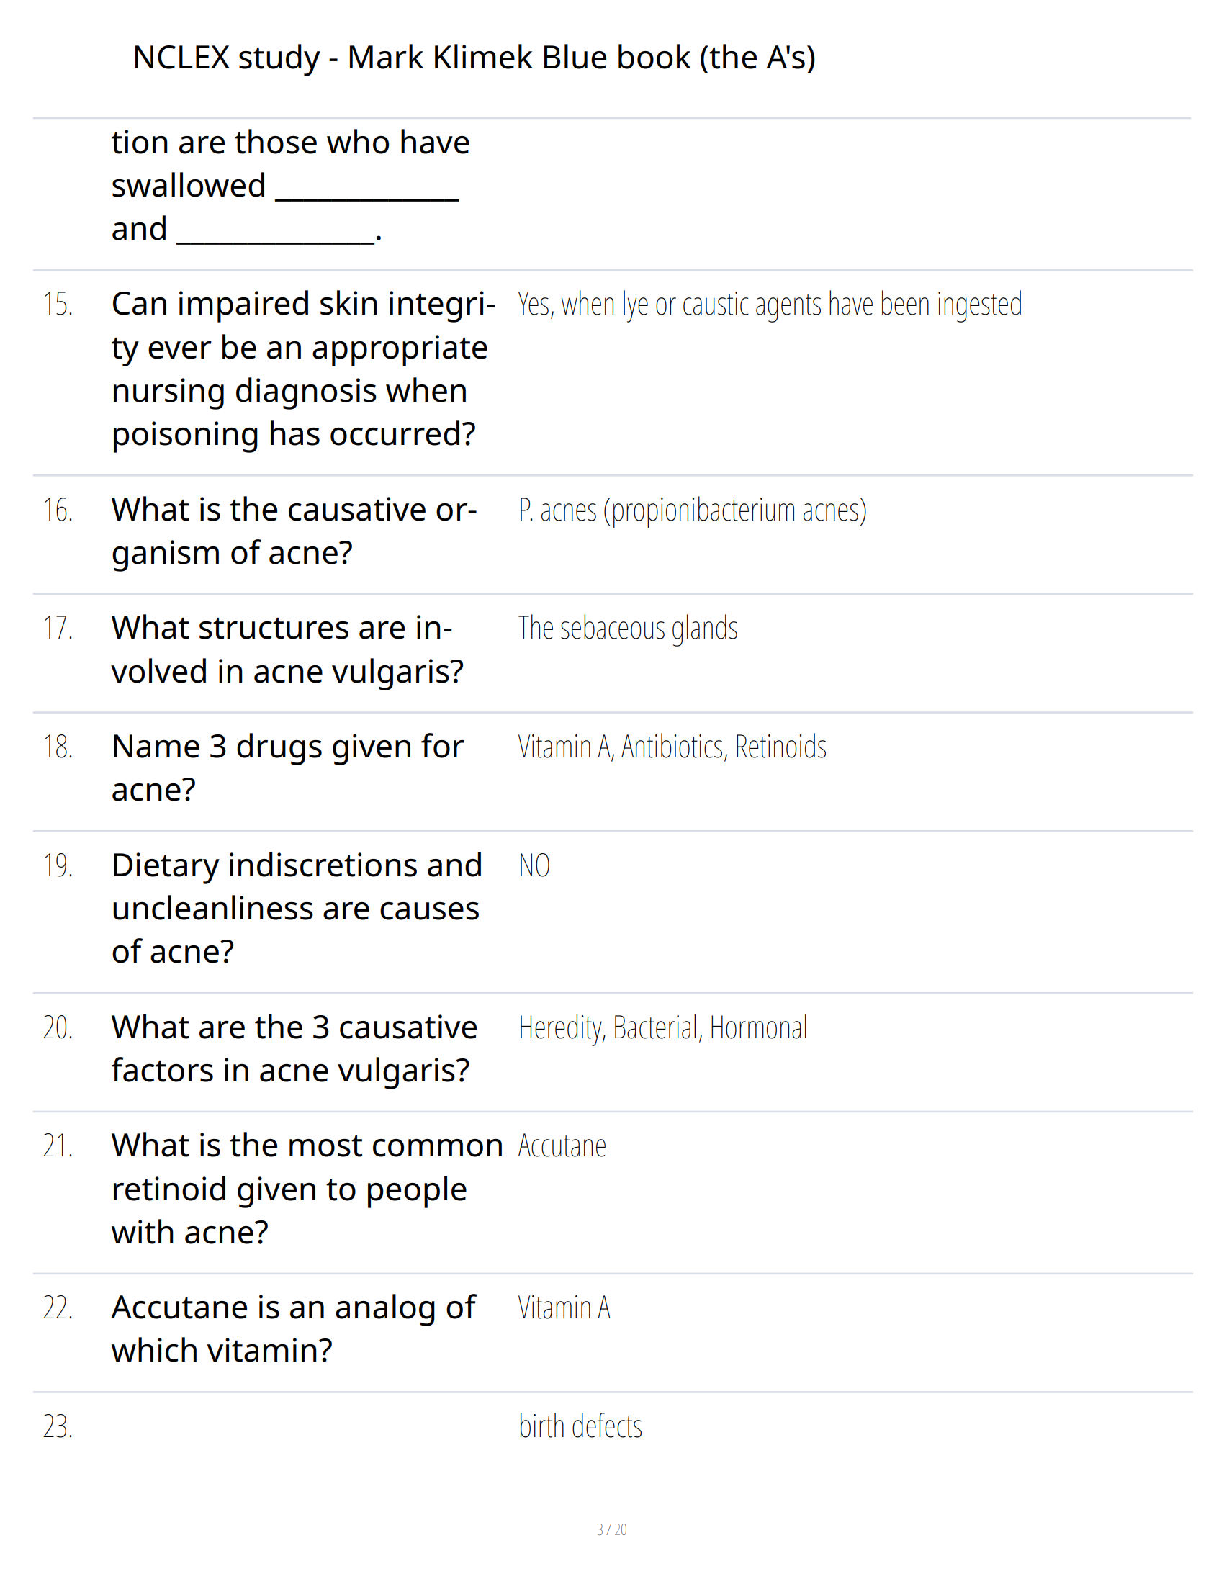Select question 17 about acne vulgaris structures
The image size is (1224, 1584).
click(287, 650)
